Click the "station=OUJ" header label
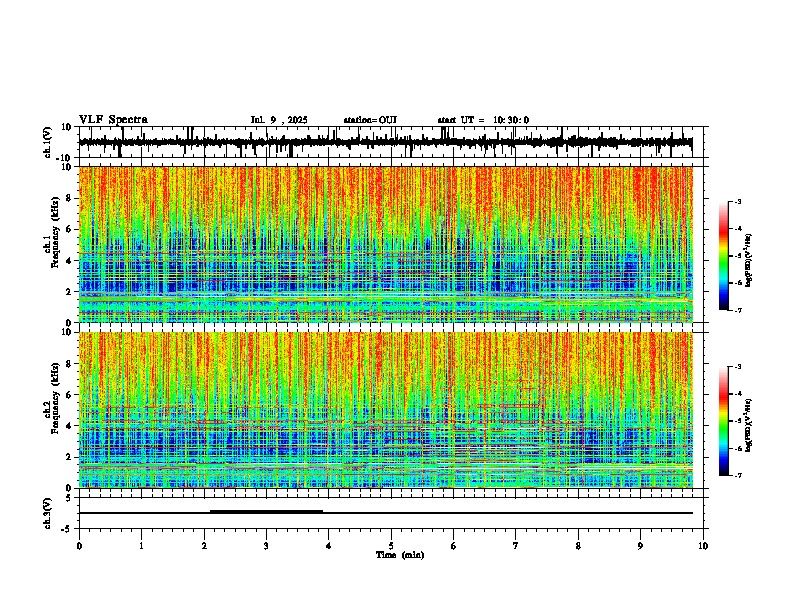The image size is (792, 612). pos(370,120)
